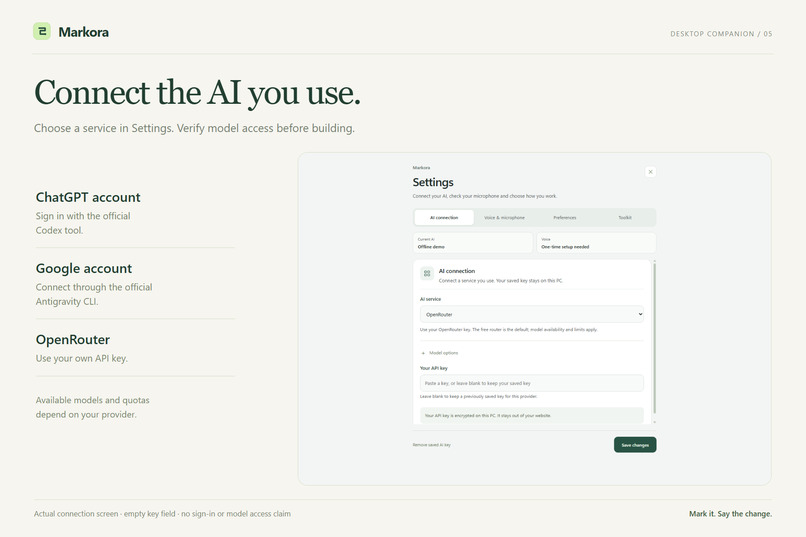Click 'DESKTOP COMPANION / 05' label
806x537 pixels.
(721, 34)
